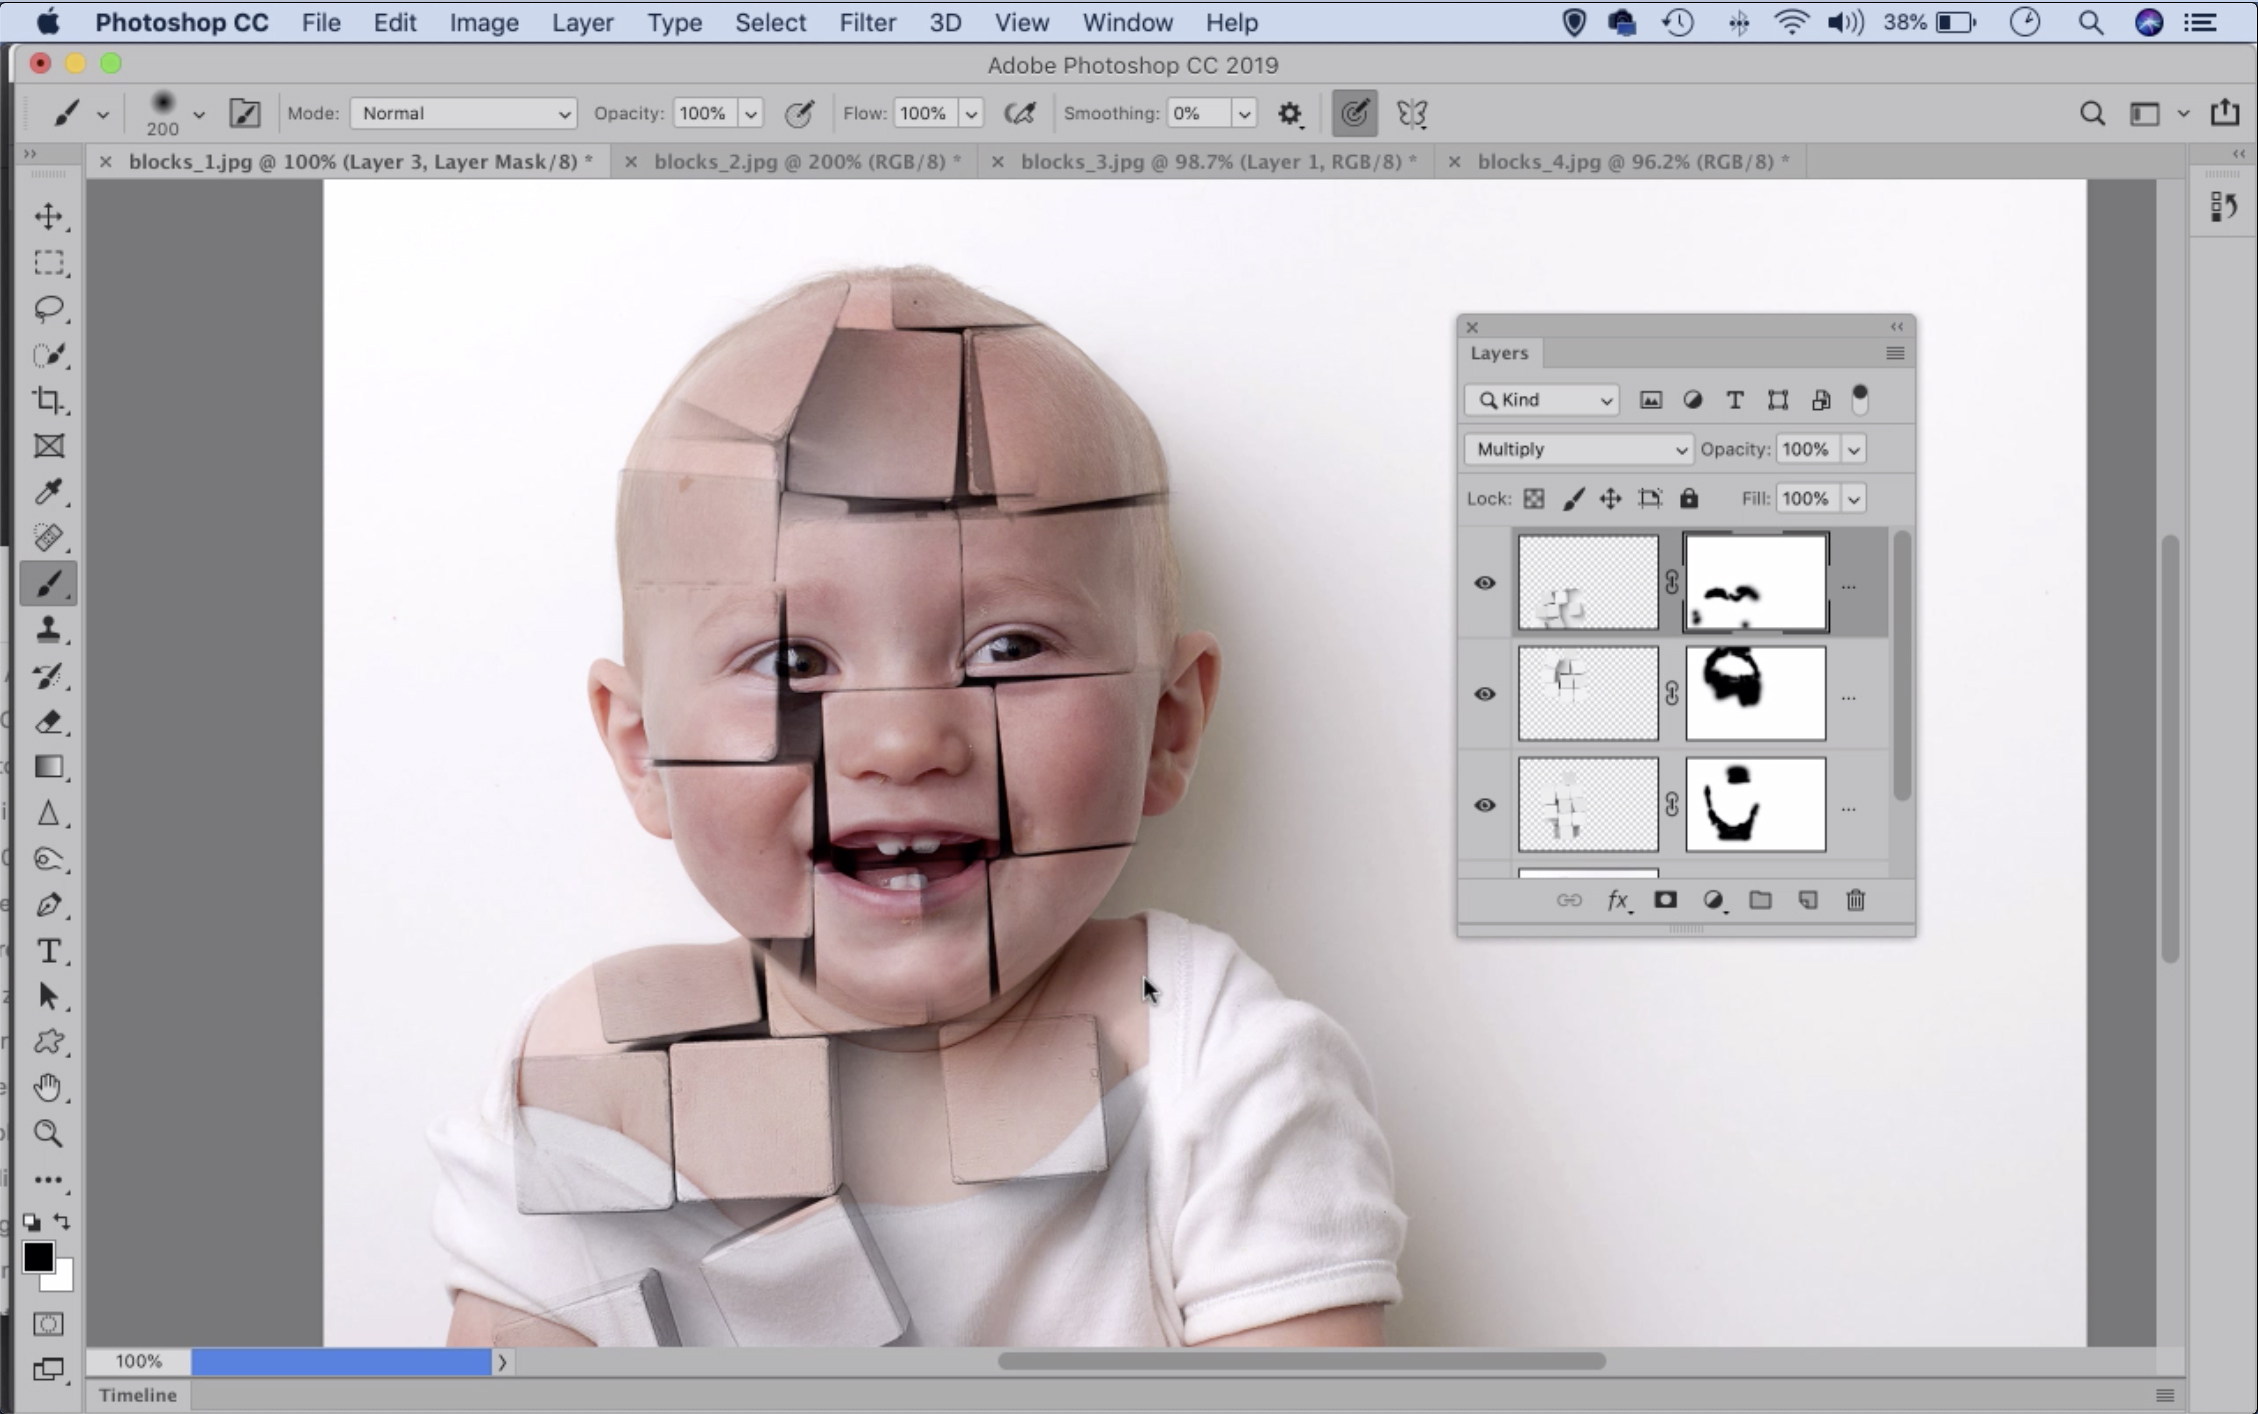Open the brush Mode Normal dropdown

[x=464, y=113]
